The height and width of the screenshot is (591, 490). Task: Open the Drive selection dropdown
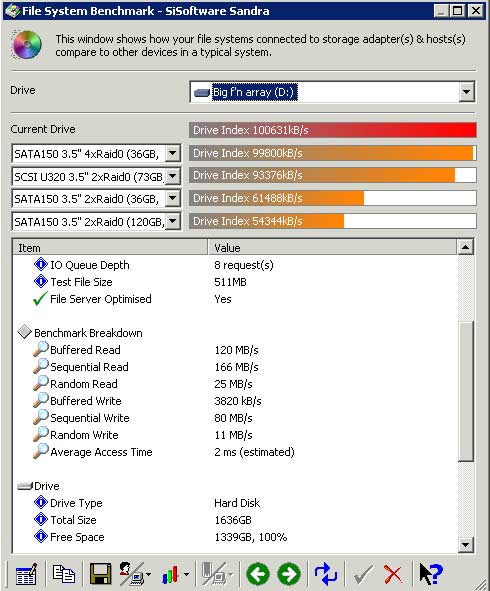[466, 92]
